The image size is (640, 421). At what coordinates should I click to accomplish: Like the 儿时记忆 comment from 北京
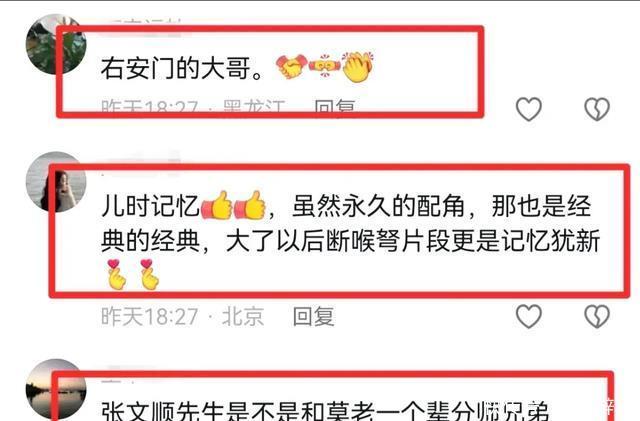(529, 316)
